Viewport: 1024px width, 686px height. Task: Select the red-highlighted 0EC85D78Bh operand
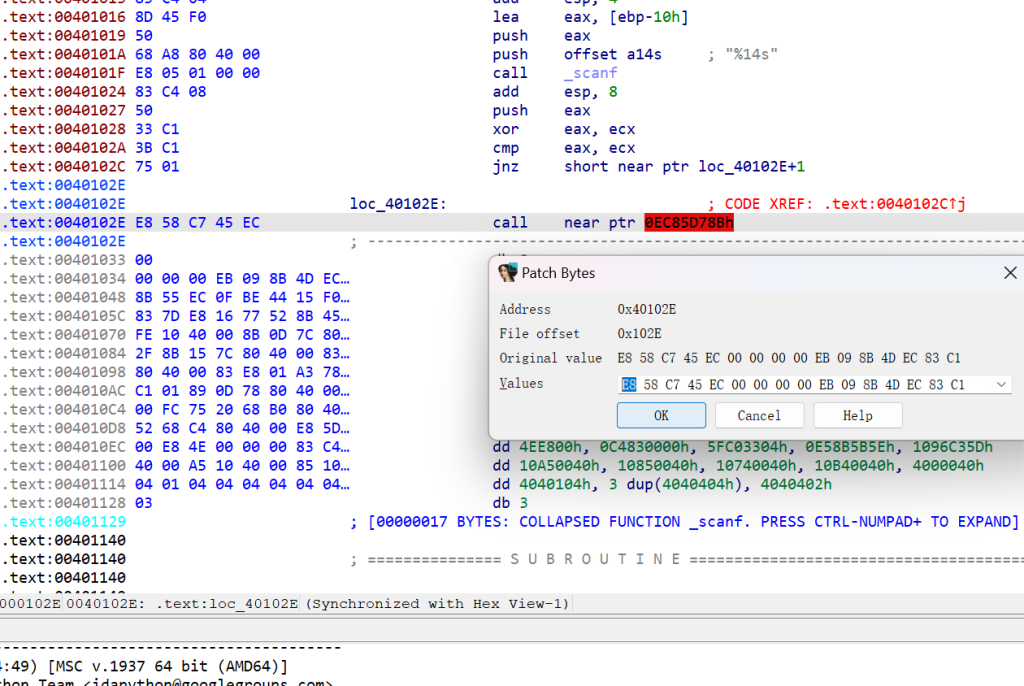pyautogui.click(x=689, y=223)
